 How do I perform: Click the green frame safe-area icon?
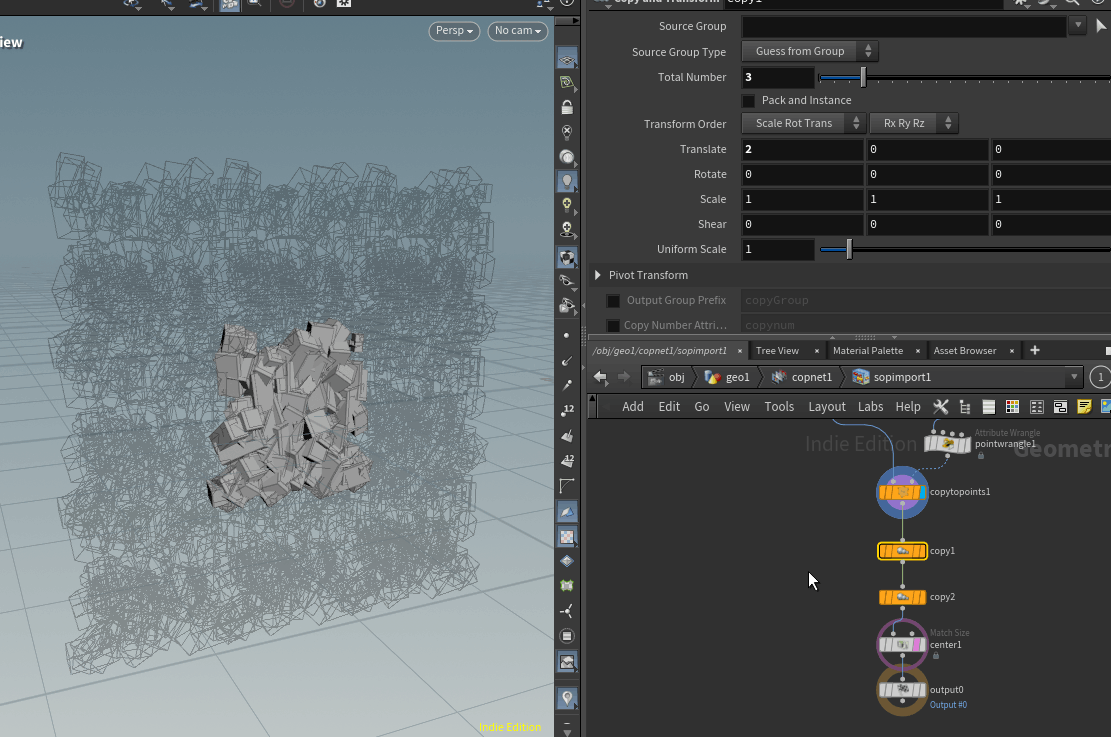[x=567, y=586]
